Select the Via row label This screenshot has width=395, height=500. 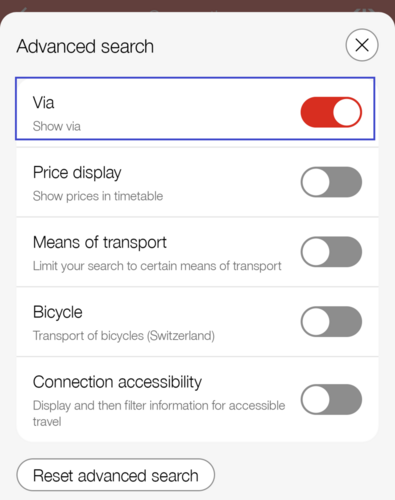tap(43, 103)
